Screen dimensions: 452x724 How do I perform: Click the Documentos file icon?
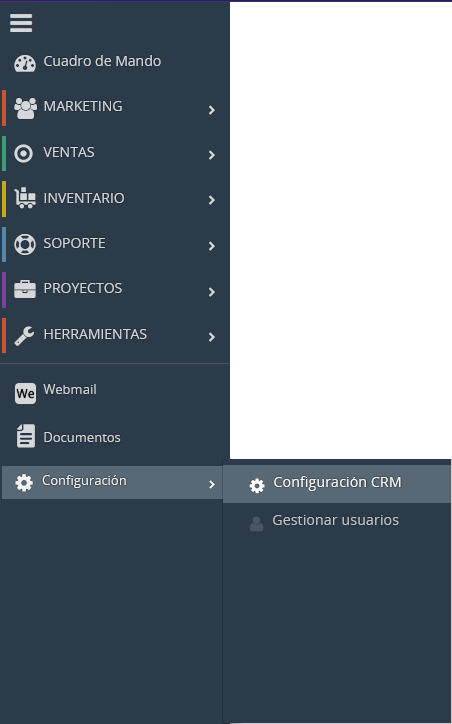pyautogui.click(x=25, y=436)
